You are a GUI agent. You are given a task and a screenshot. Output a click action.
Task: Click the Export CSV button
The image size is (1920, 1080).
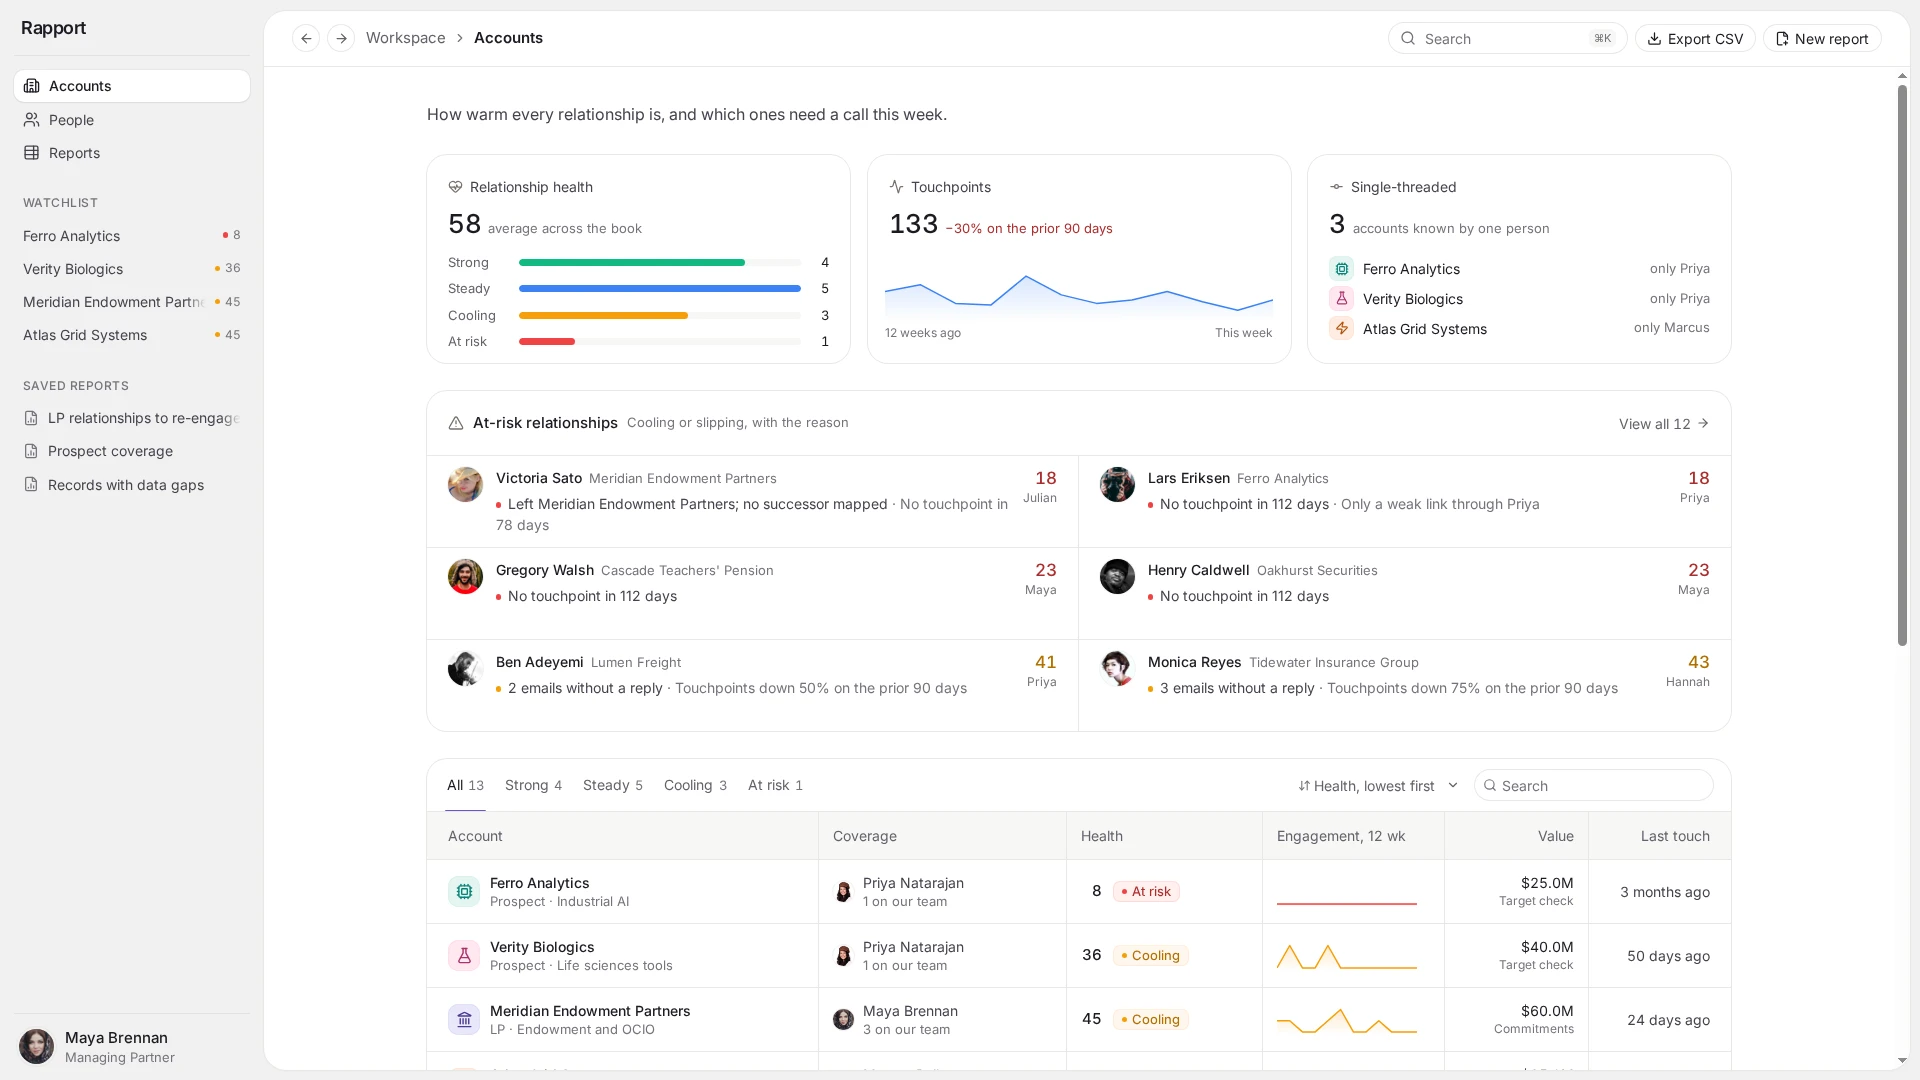(1695, 39)
